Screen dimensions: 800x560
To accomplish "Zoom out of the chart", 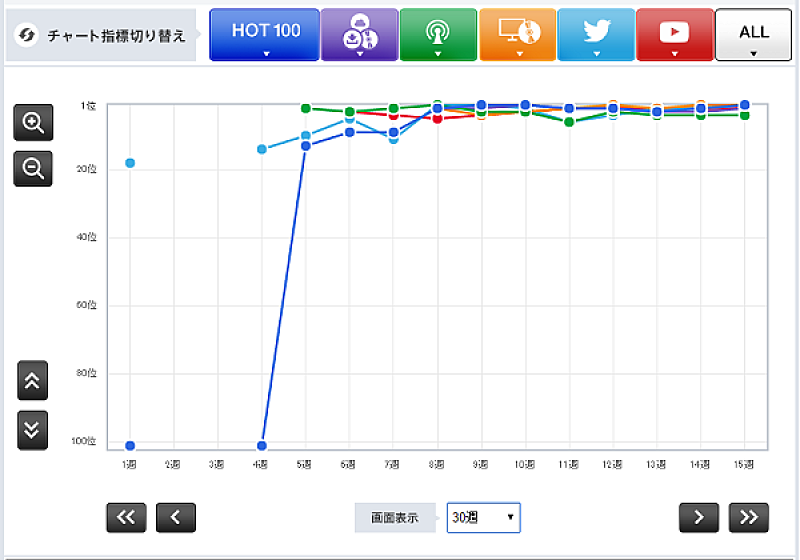I will [32, 169].
